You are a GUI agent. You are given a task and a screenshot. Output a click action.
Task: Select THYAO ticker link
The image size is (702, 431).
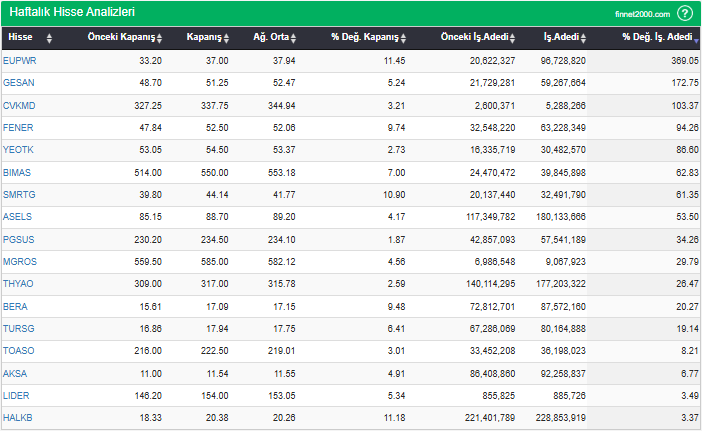18,284
